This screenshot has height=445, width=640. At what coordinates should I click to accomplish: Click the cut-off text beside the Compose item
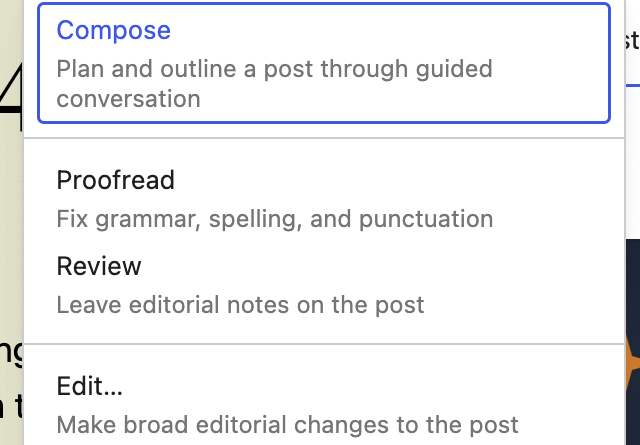click(631, 42)
